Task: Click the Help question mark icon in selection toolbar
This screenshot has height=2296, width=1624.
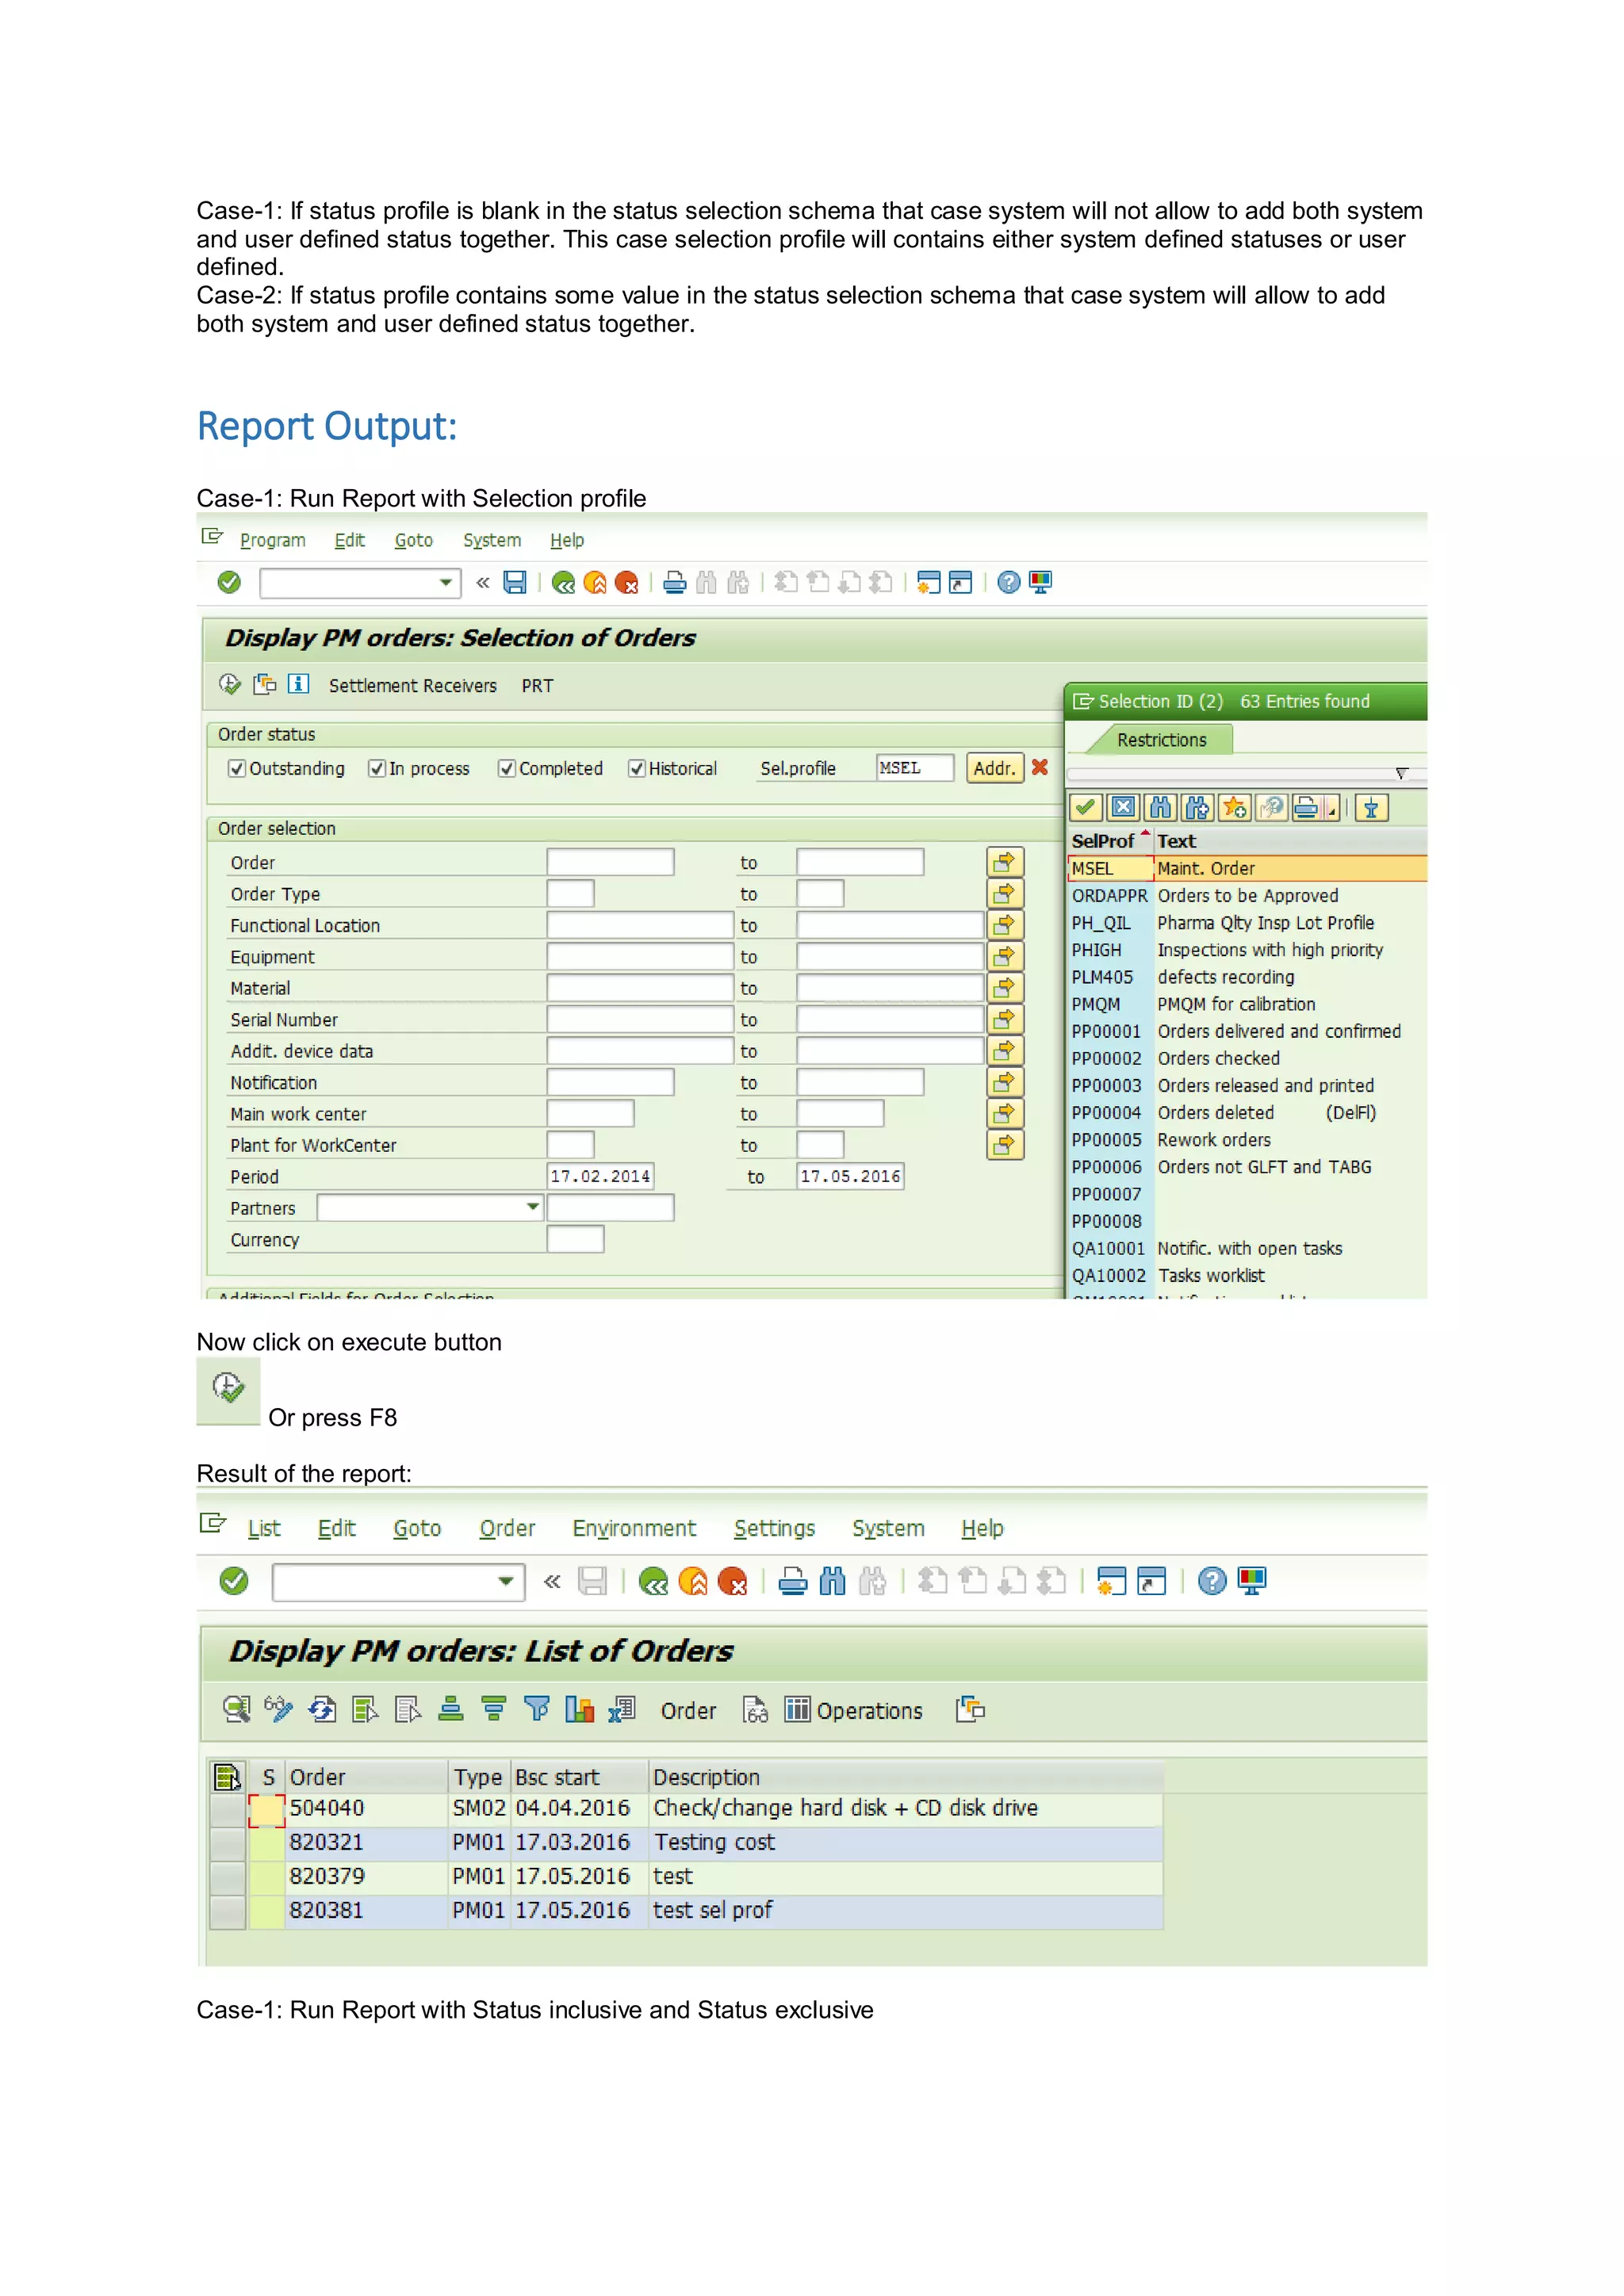Action: 1009,582
